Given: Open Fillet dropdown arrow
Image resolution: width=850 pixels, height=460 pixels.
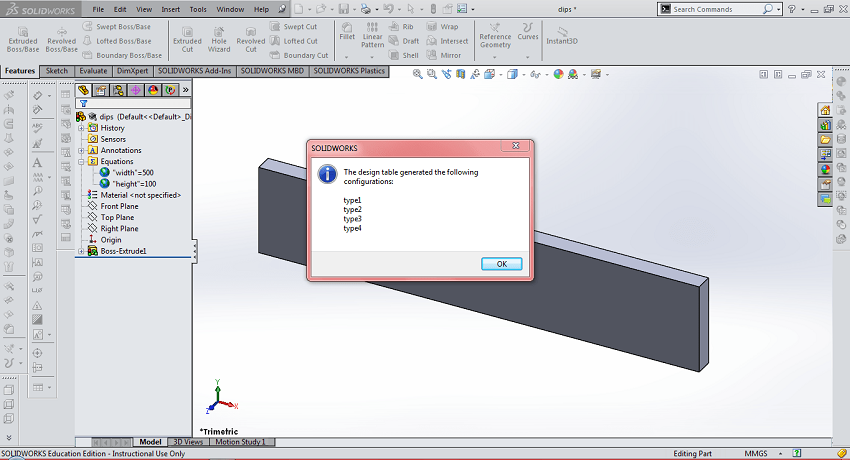Looking at the screenshot, I should point(346,57).
